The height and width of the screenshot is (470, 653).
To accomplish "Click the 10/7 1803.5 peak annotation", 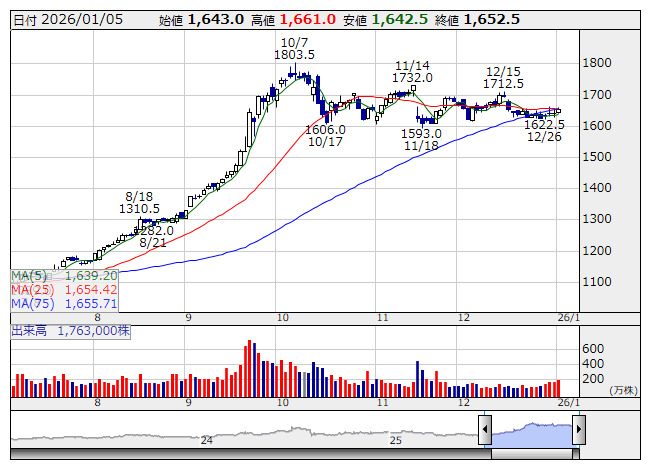I will point(294,49).
